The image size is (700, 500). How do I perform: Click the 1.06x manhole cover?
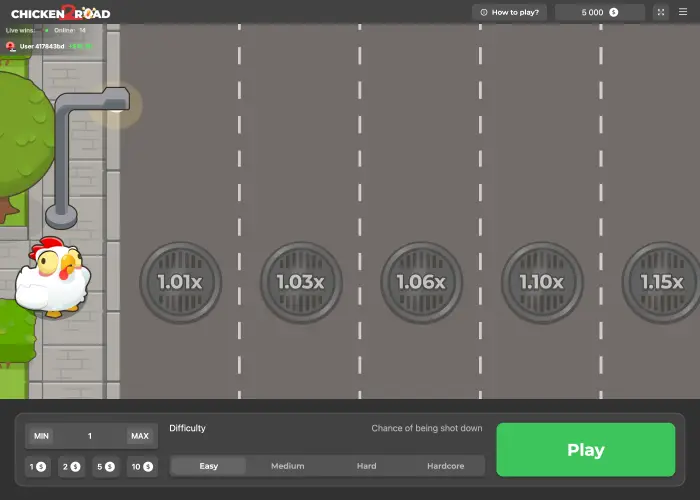pos(422,282)
